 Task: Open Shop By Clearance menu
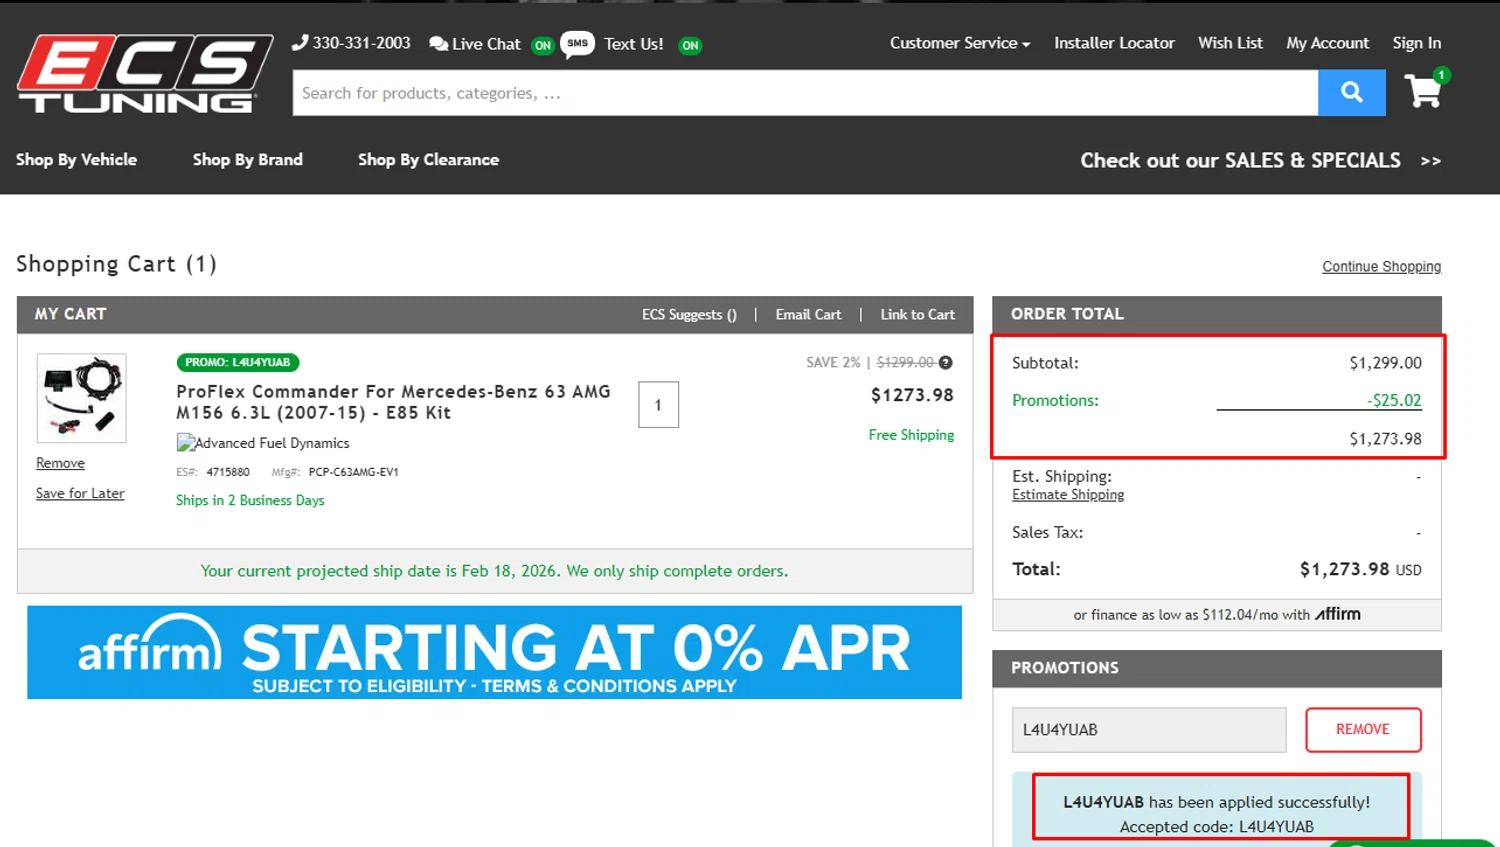tap(428, 160)
